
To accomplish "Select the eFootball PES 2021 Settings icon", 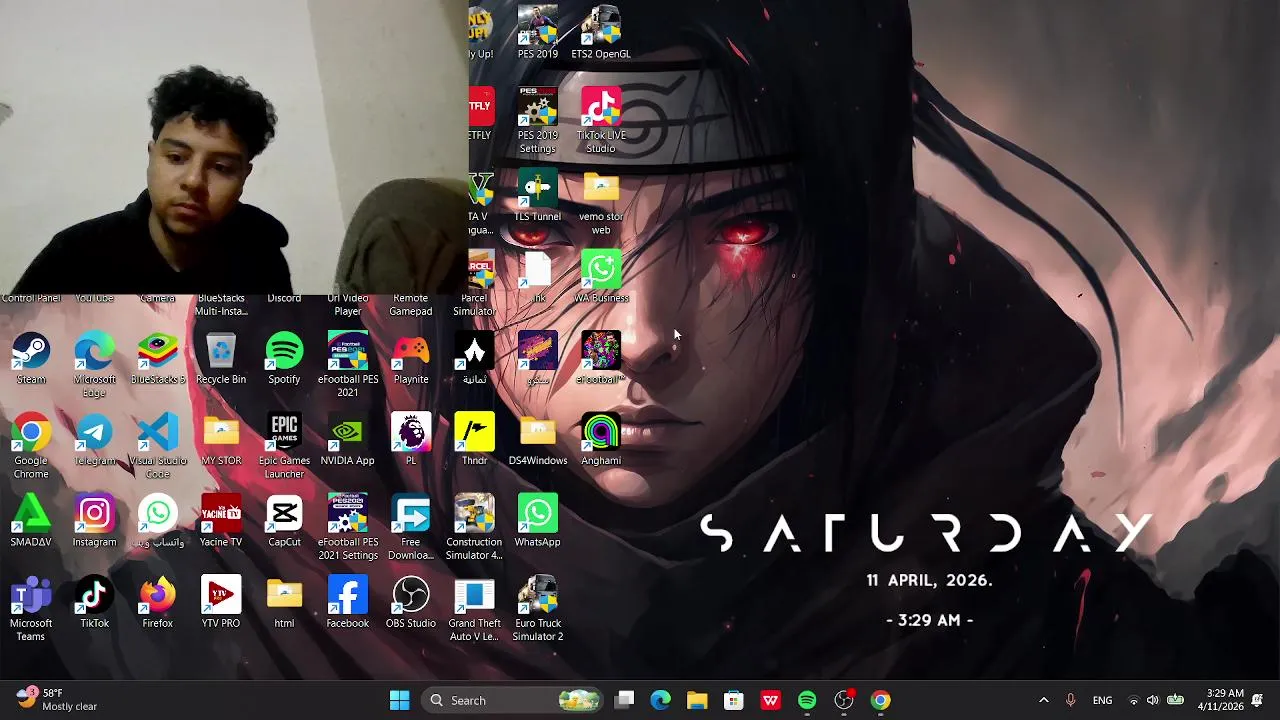I will pos(348,528).
